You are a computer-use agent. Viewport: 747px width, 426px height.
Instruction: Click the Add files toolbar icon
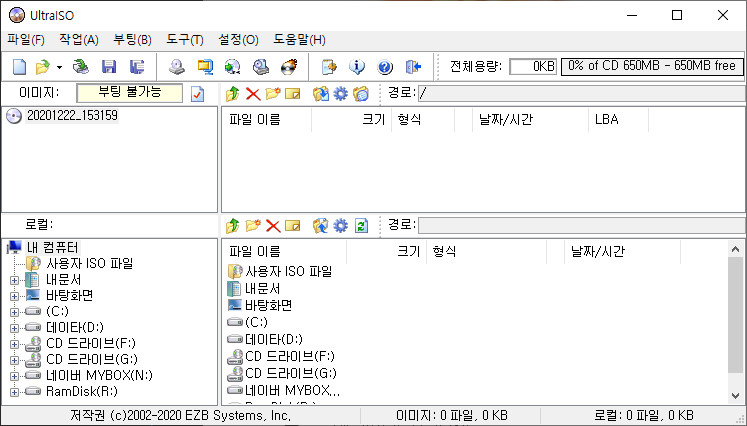tap(329, 67)
